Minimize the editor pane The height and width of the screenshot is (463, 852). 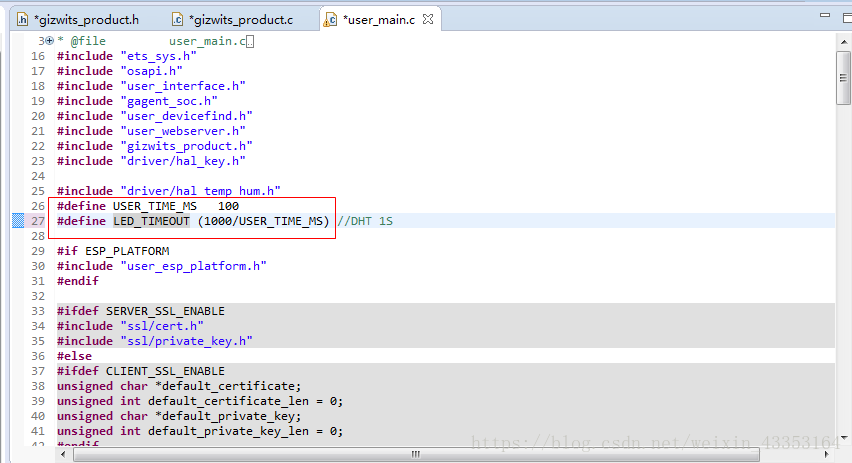point(825,15)
